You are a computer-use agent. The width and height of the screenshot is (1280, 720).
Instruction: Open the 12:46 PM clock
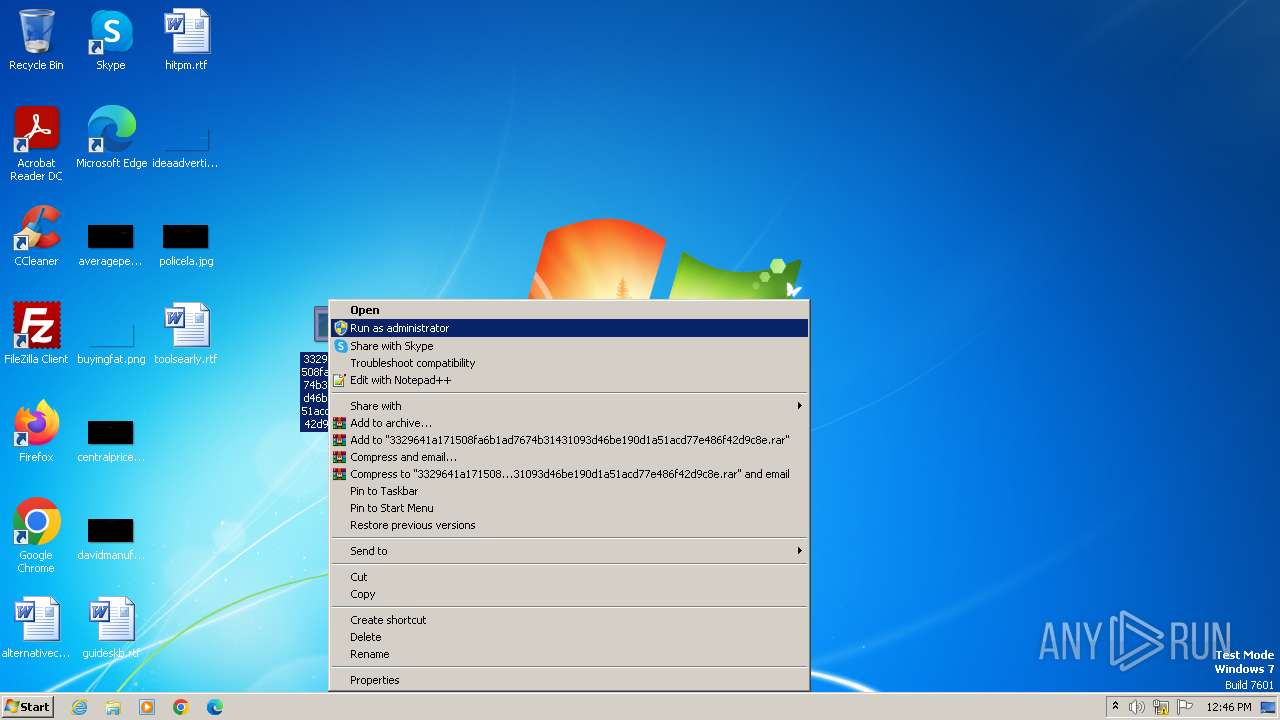[x=1229, y=707]
